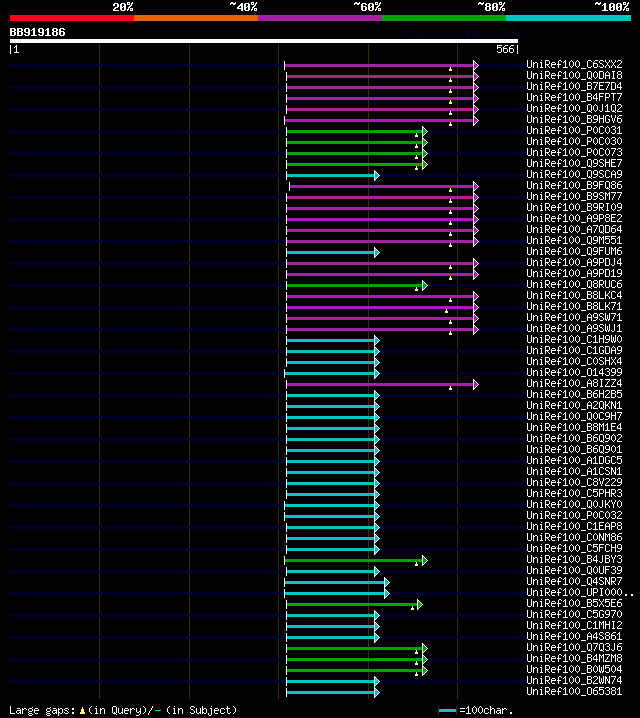Click the UniRef100_B5X5E6 label
640x718 pixels.
click(574, 603)
